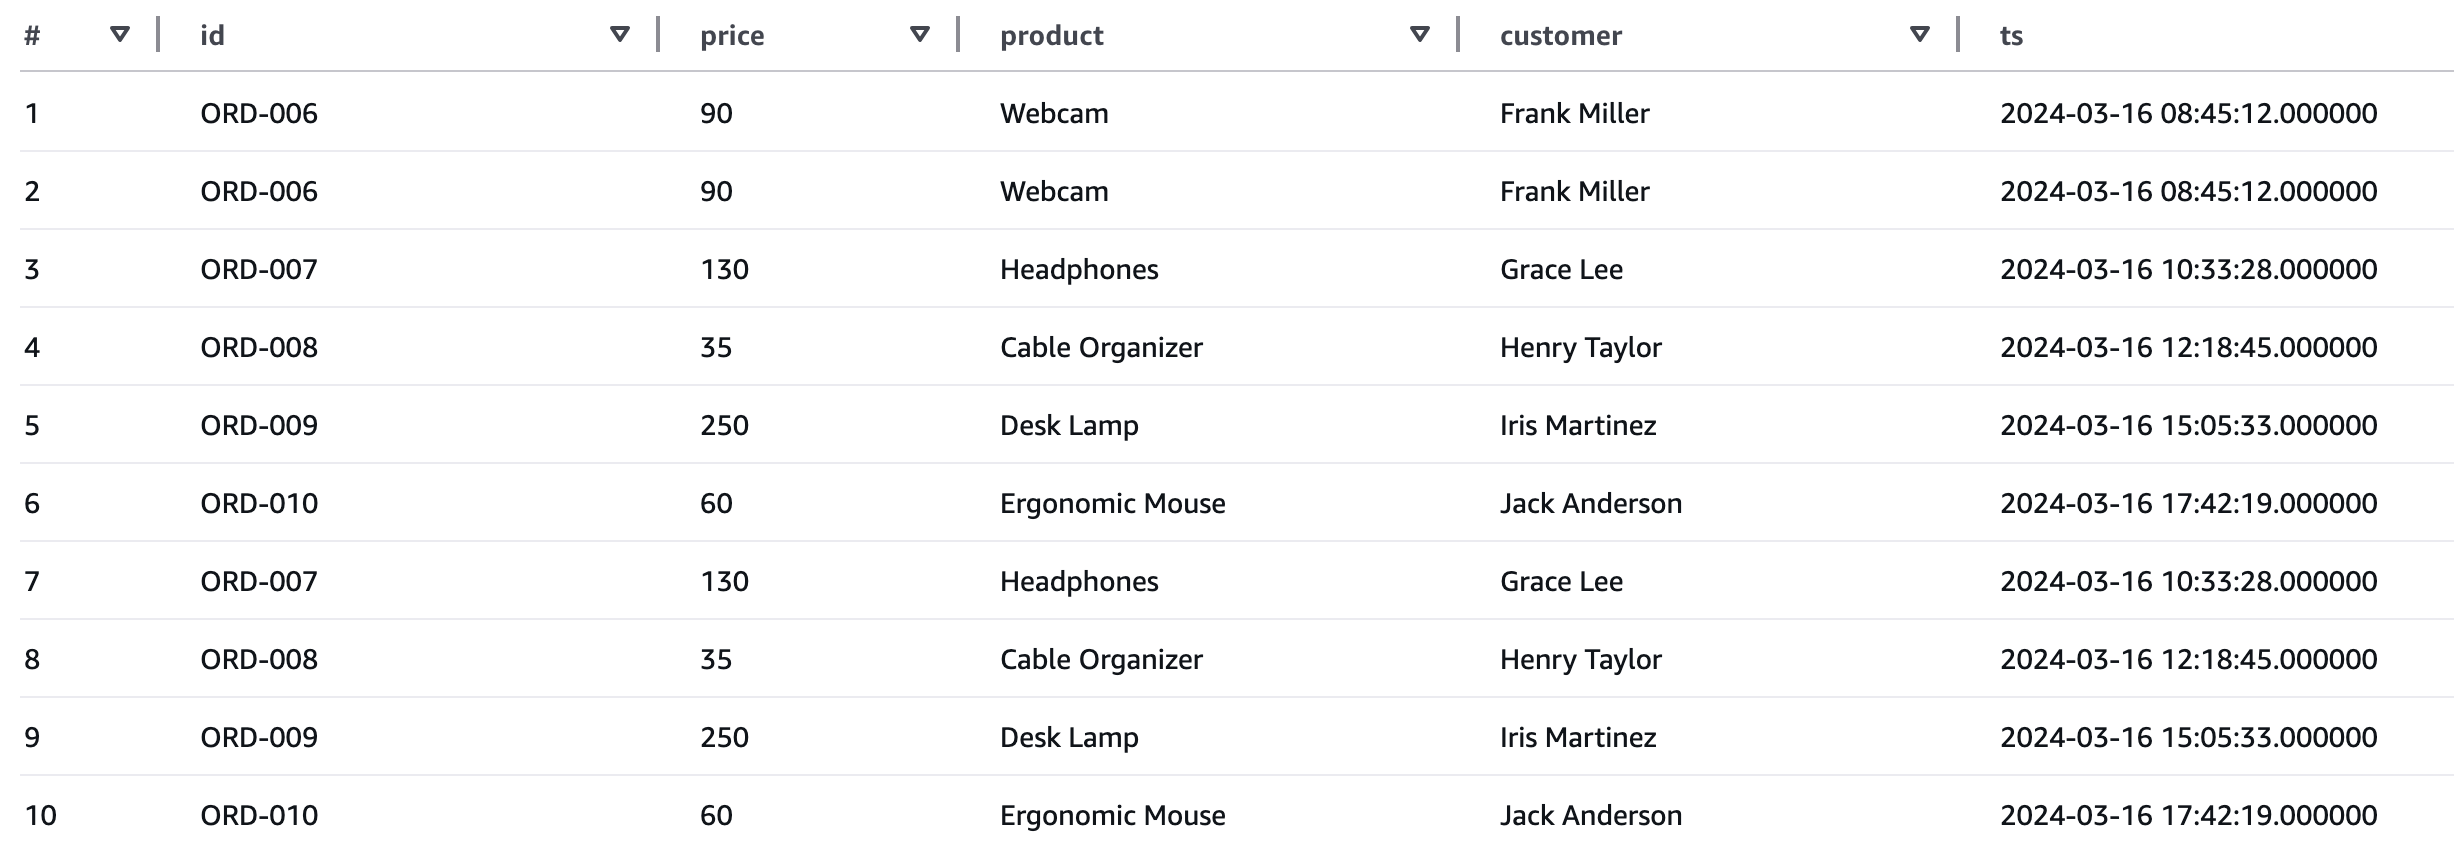Screen dimensions: 2454x850
Task: Select the price 250 cell in row 5
Action: click(724, 425)
